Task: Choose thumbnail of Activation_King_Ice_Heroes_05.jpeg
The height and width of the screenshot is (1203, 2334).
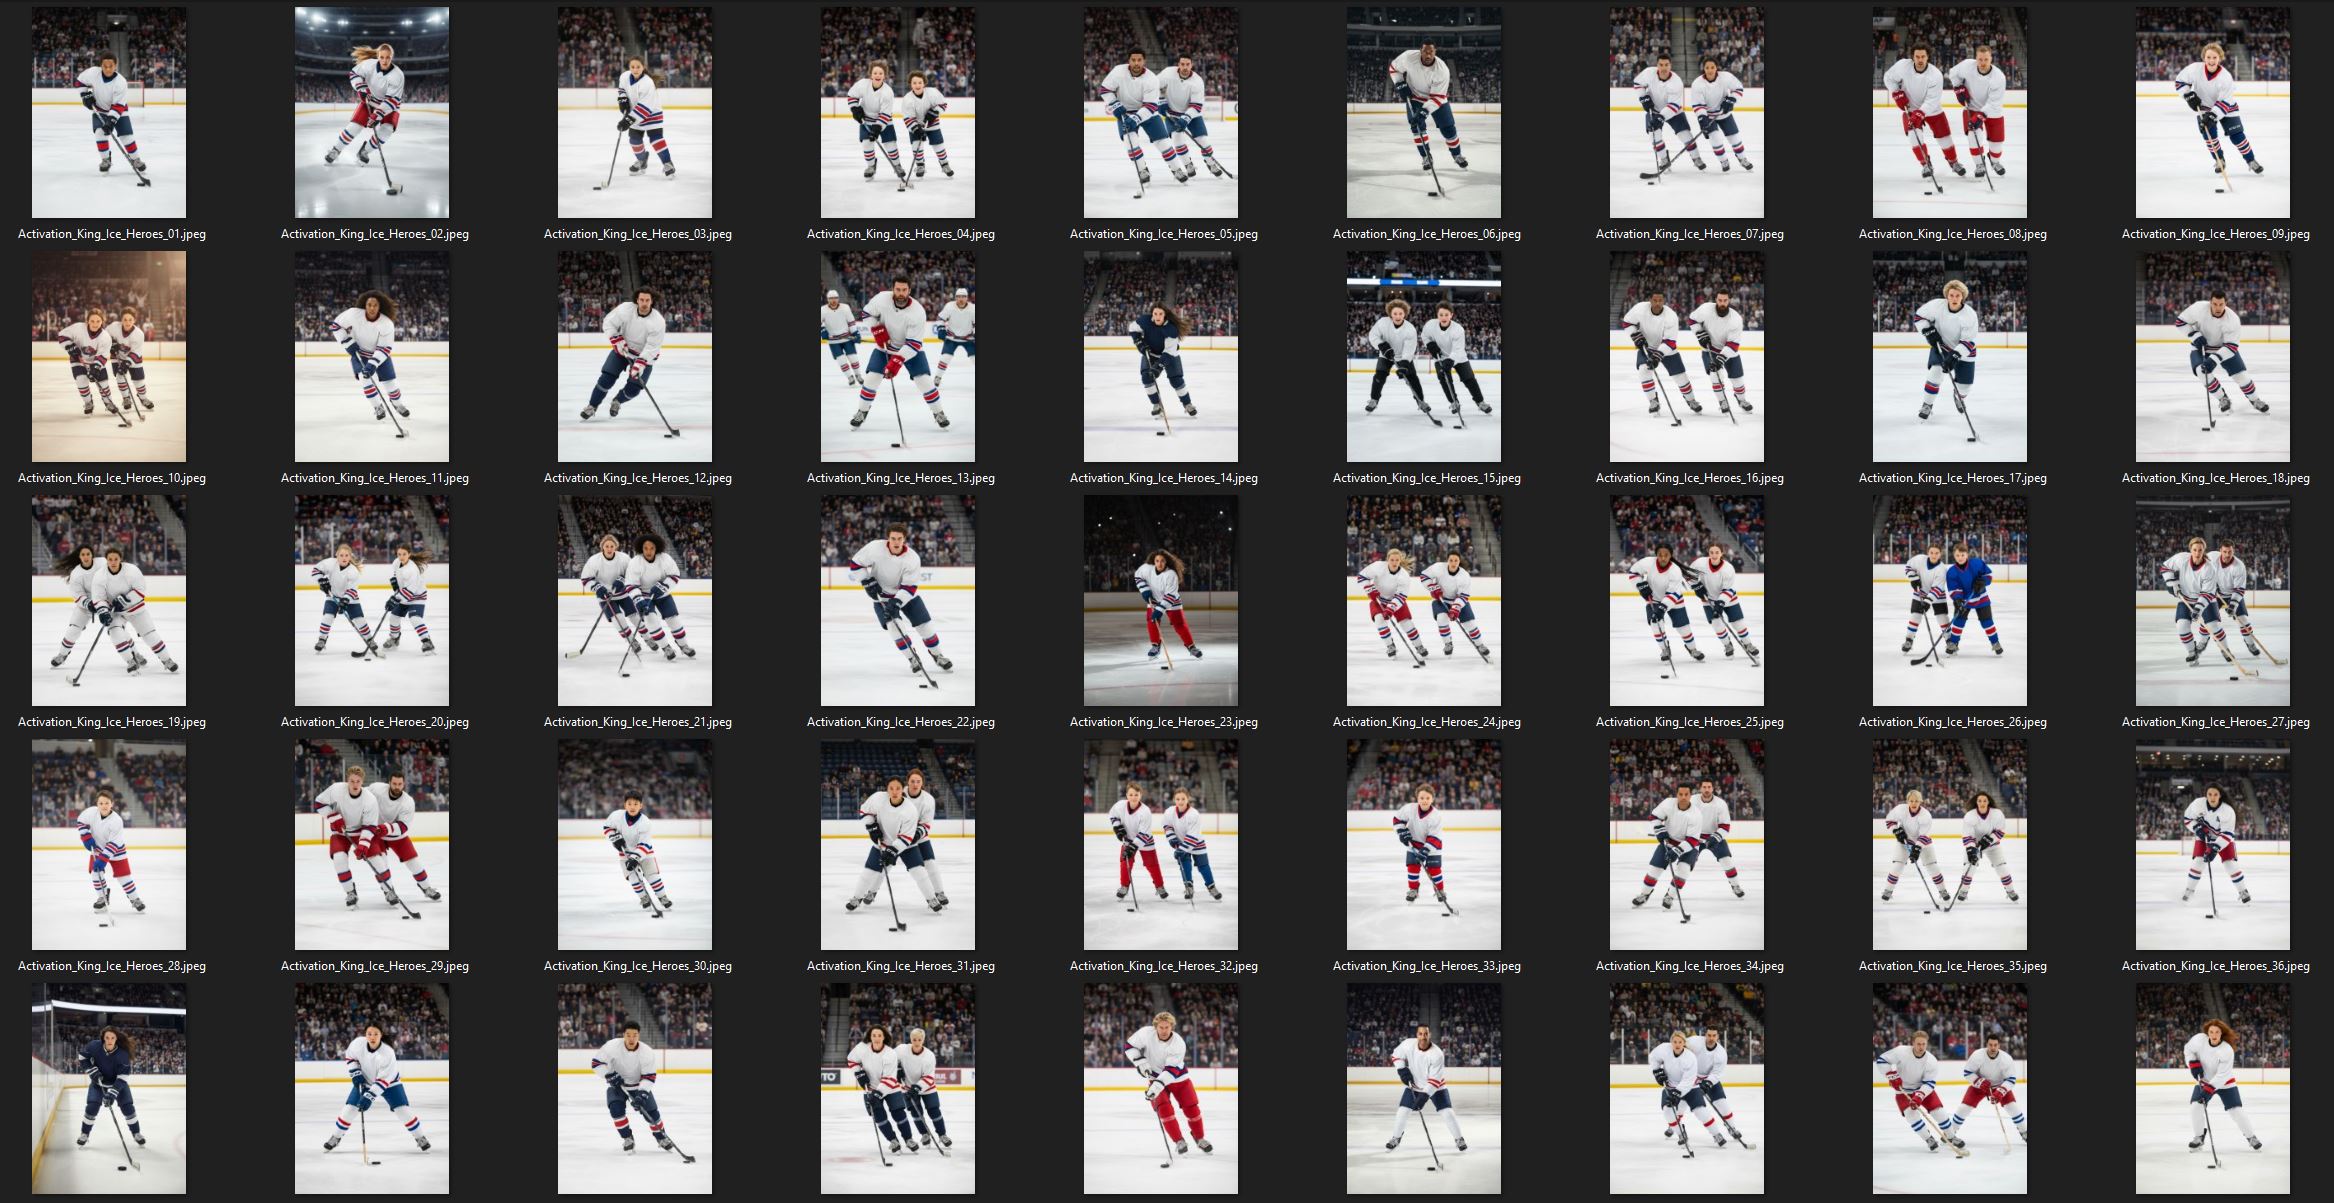Action: coord(1161,113)
